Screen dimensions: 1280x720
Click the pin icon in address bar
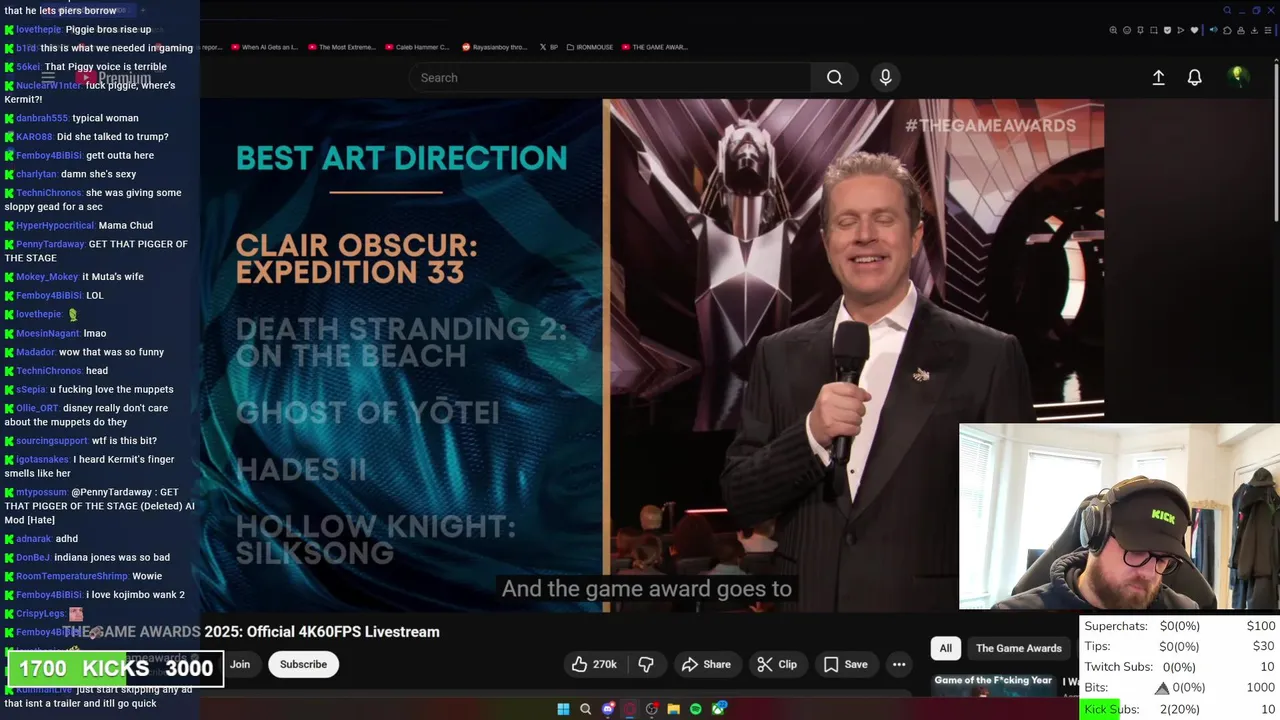(x=1140, y=30)
